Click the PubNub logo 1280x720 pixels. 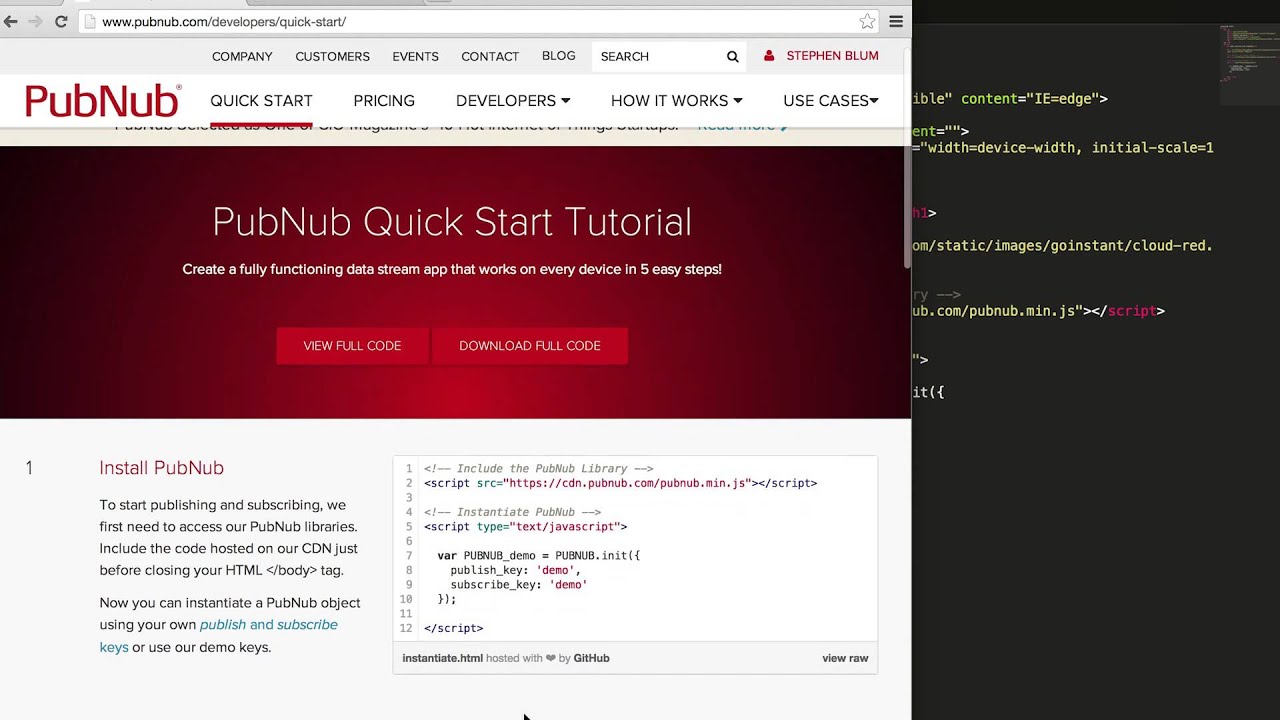point(103,101)
